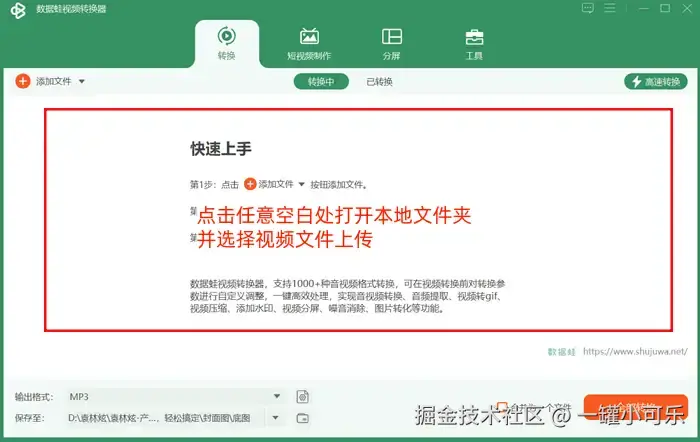Click the orange plus 添加文件 button in toolbar

coord(23,81)
